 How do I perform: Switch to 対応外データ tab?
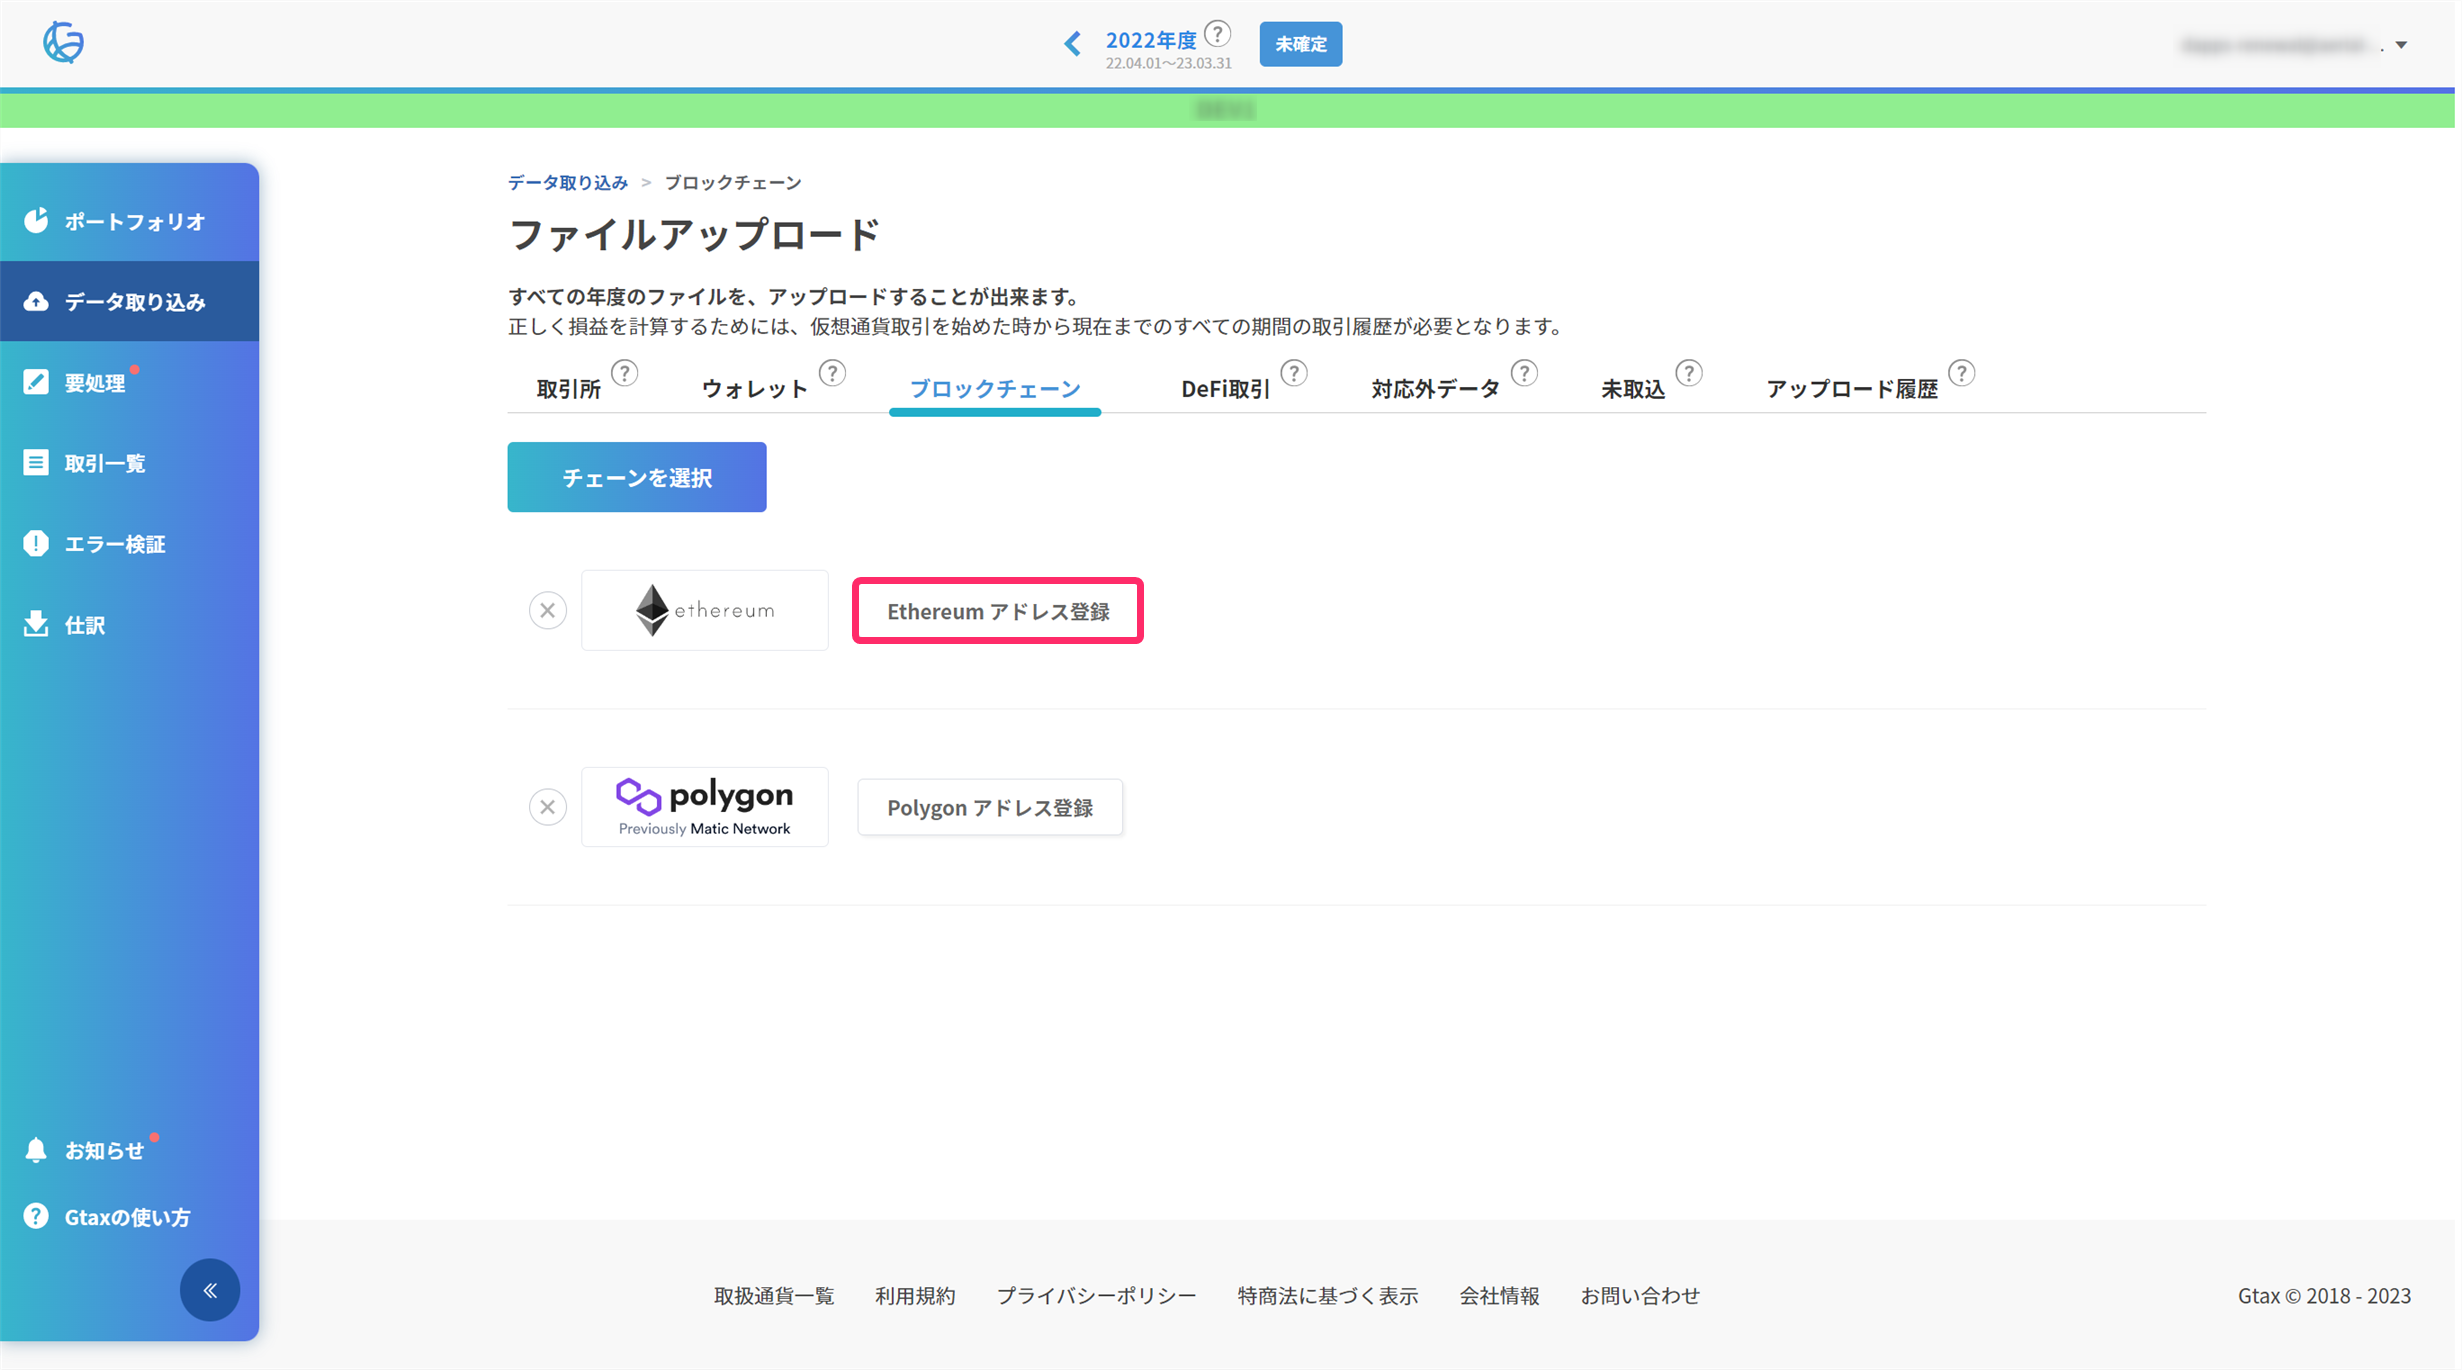click(x=1435, y=389)
